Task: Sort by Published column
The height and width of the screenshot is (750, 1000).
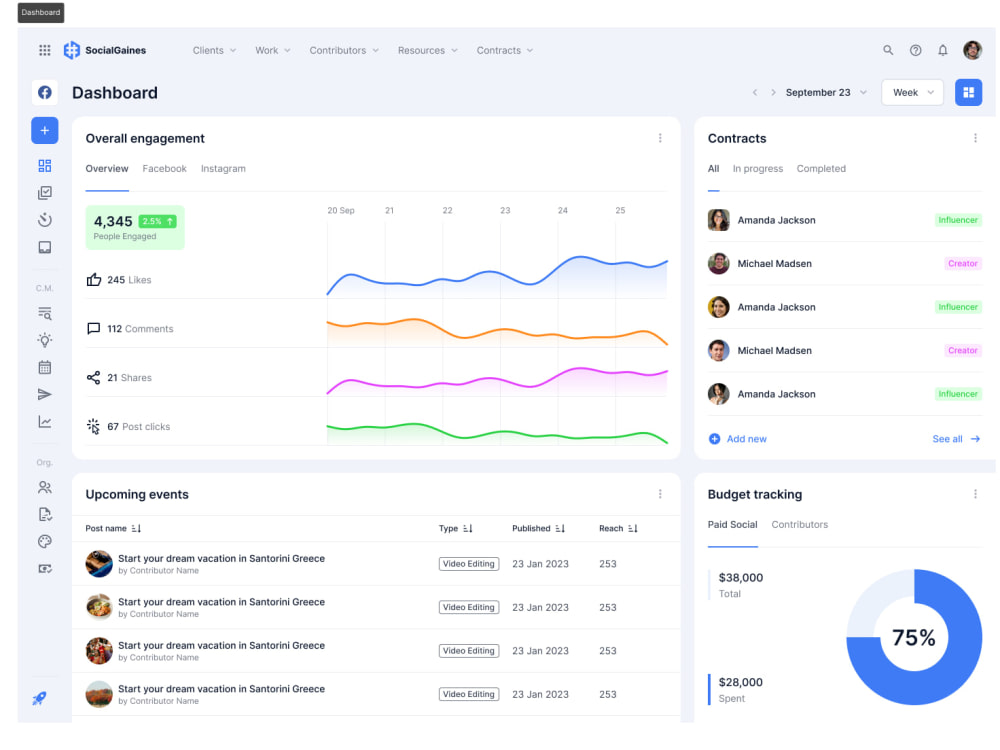Action: pyautogui.click(x=538, y=529)
